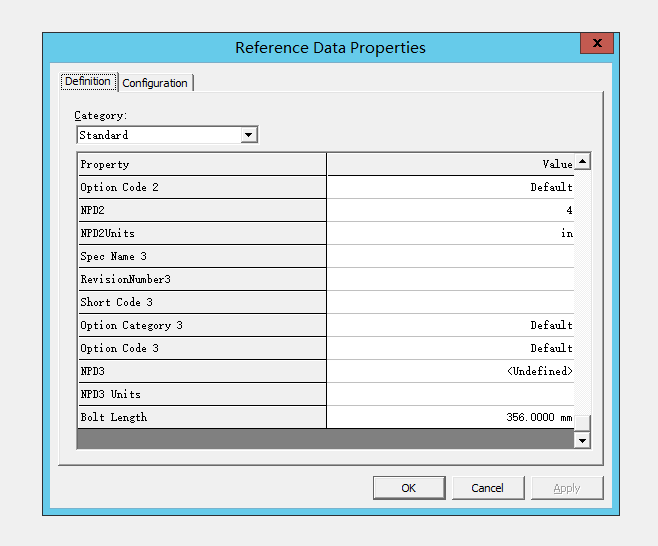The width and height of the screenshot is (658, 546).
Task: Click the empty RevisionNumber3 value cell
Action: [x=450, y=279]
